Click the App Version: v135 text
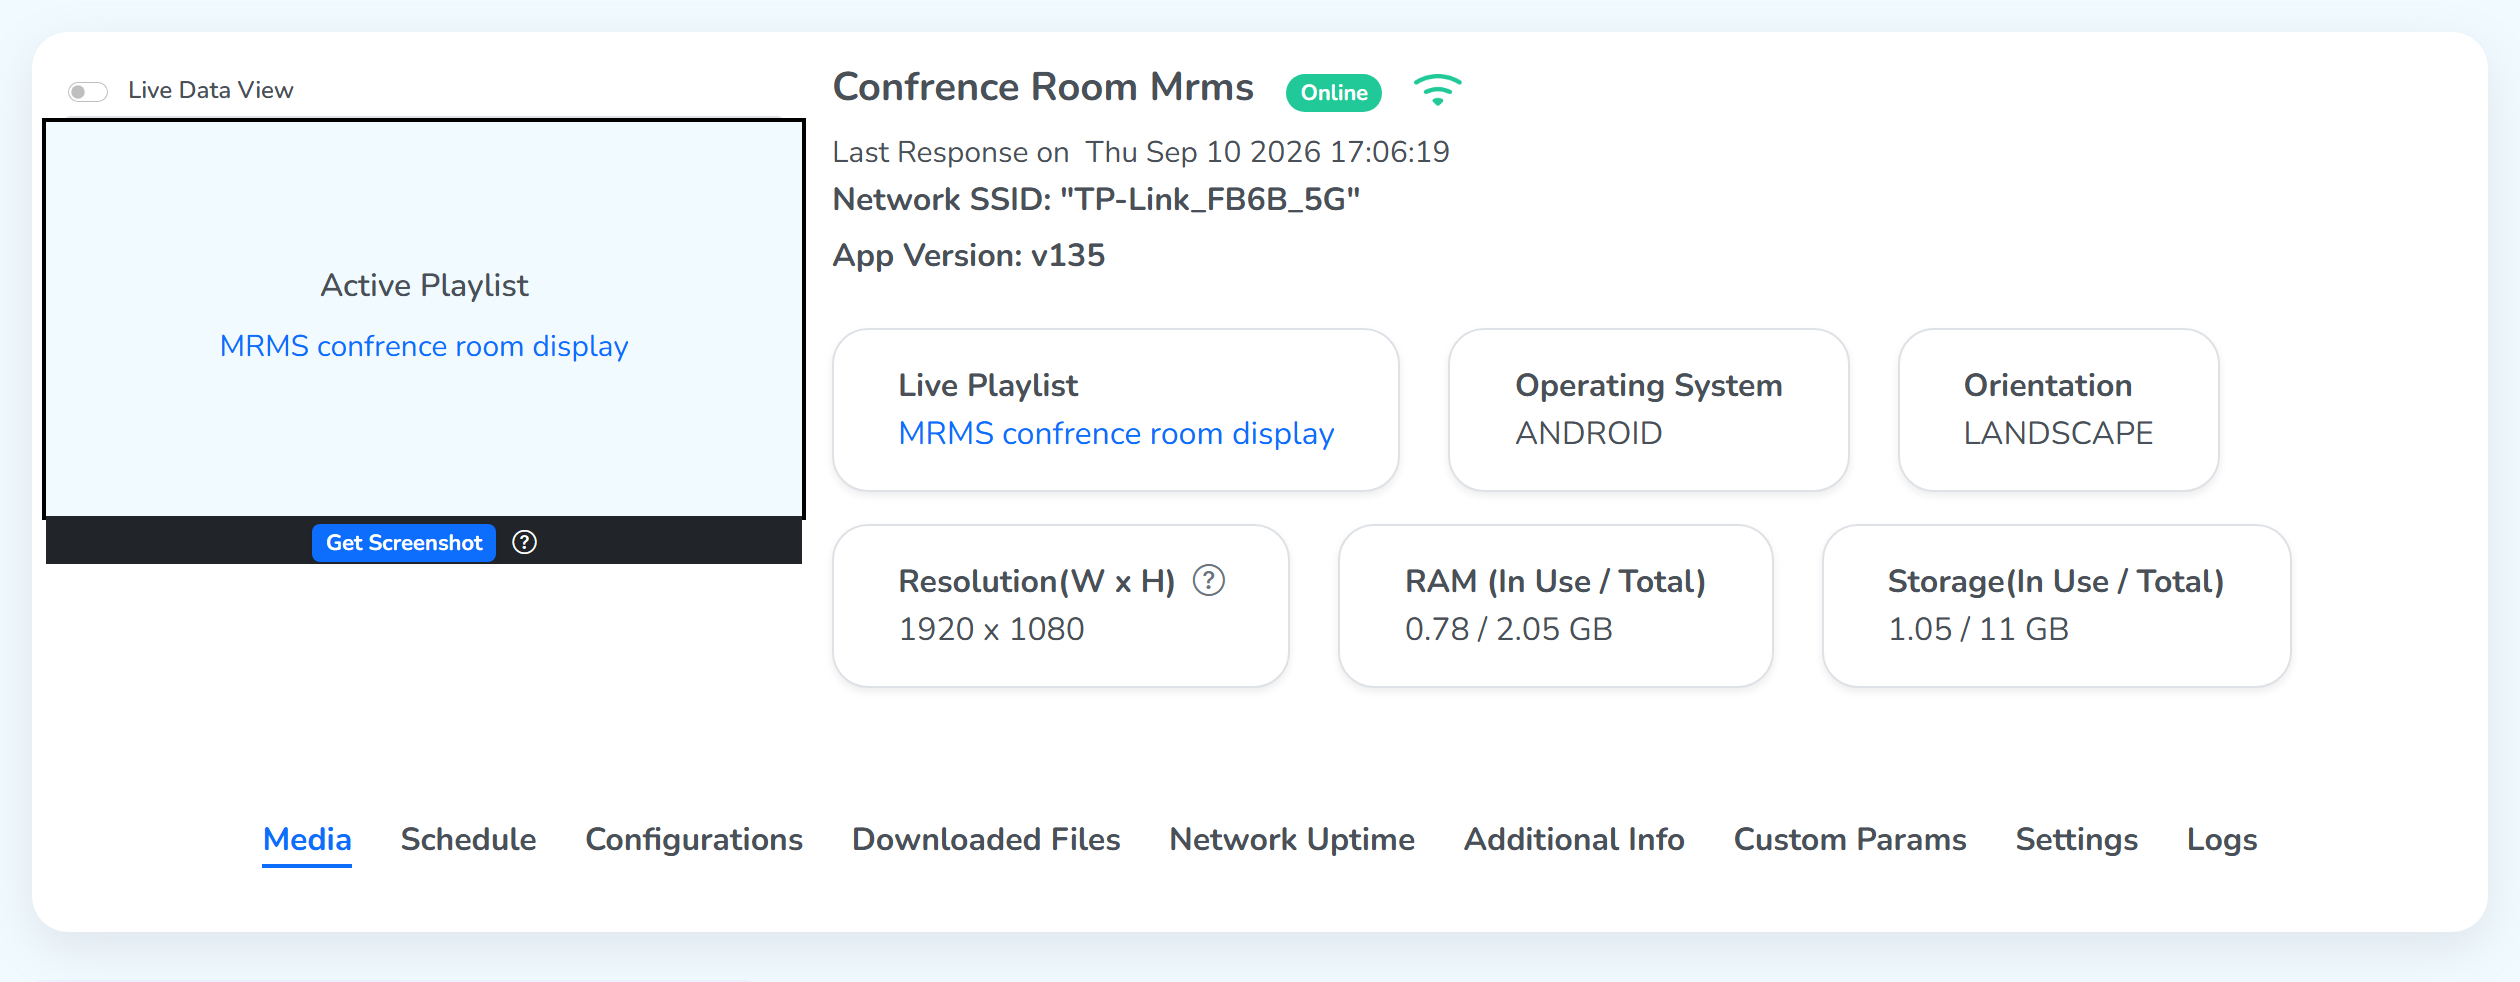 [x=969, y=256]
